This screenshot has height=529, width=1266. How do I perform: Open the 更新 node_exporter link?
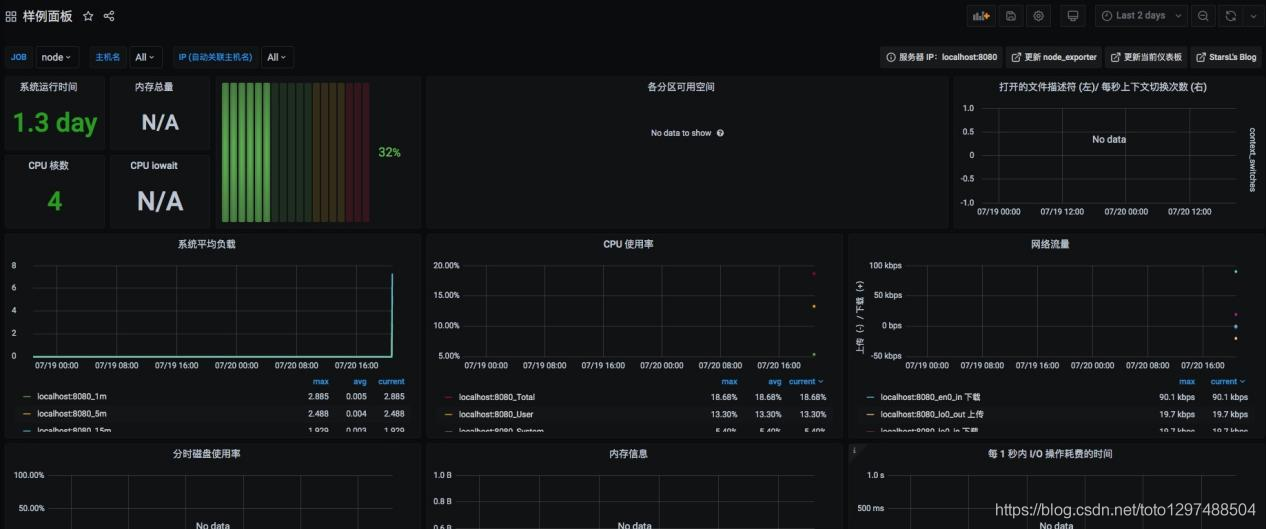point(1053,57)
